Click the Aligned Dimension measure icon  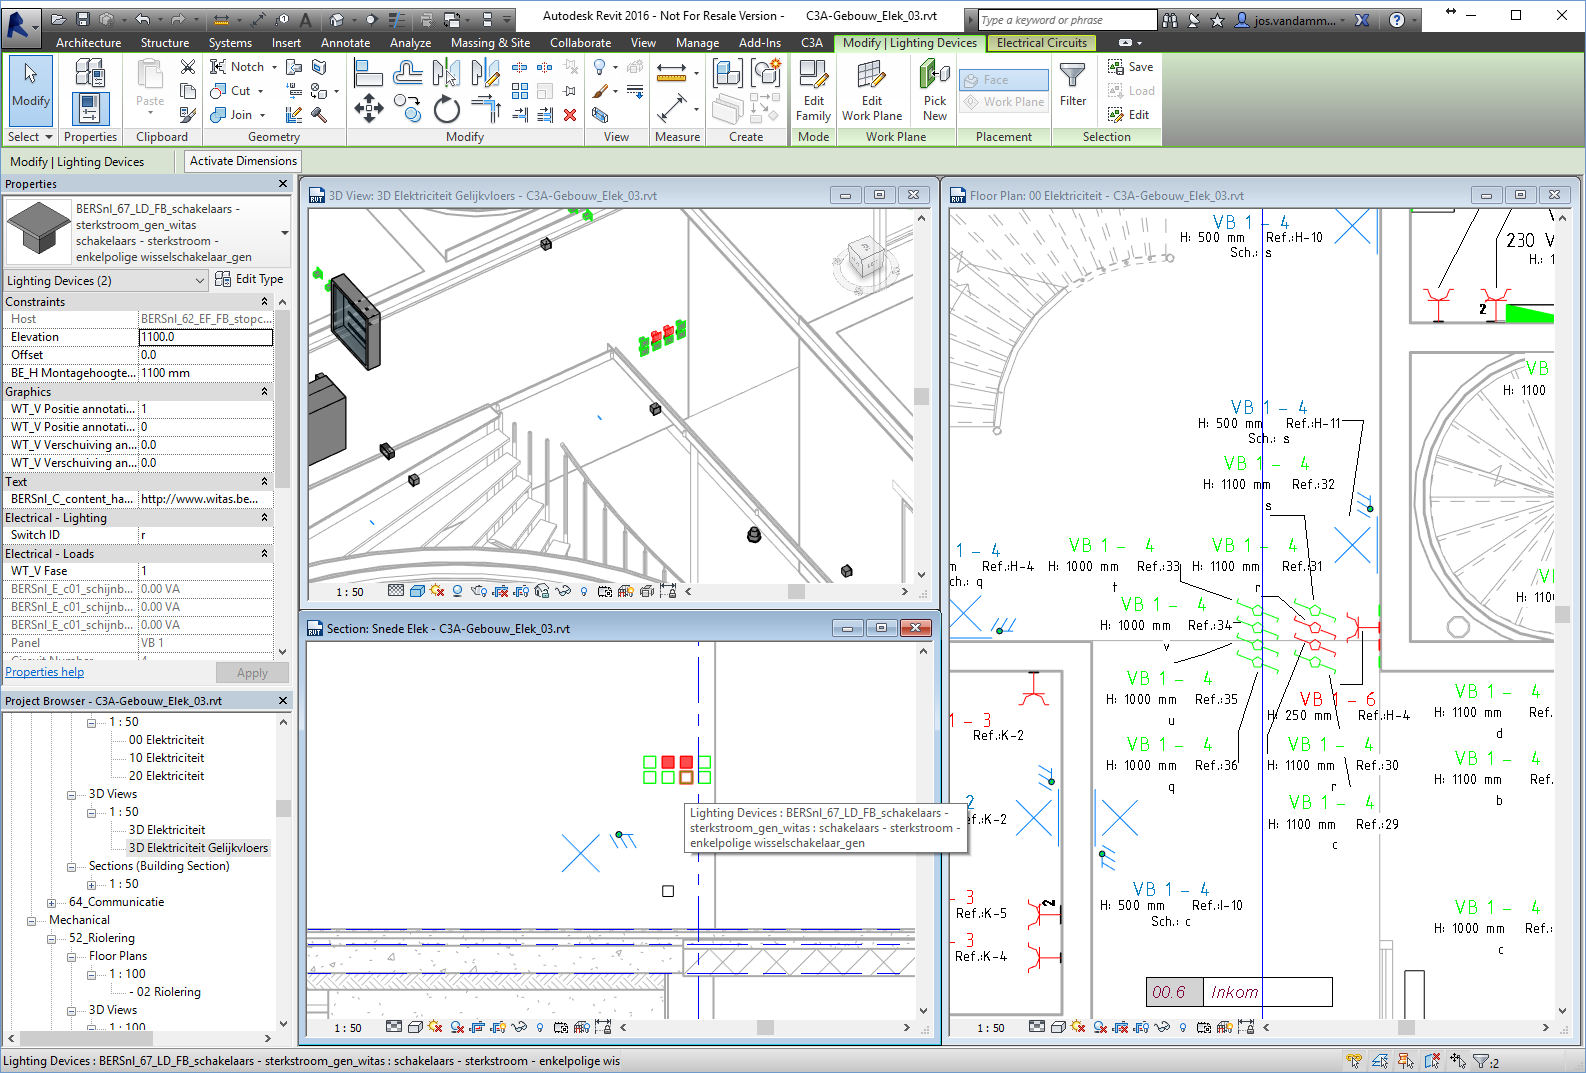coord(671,72)
